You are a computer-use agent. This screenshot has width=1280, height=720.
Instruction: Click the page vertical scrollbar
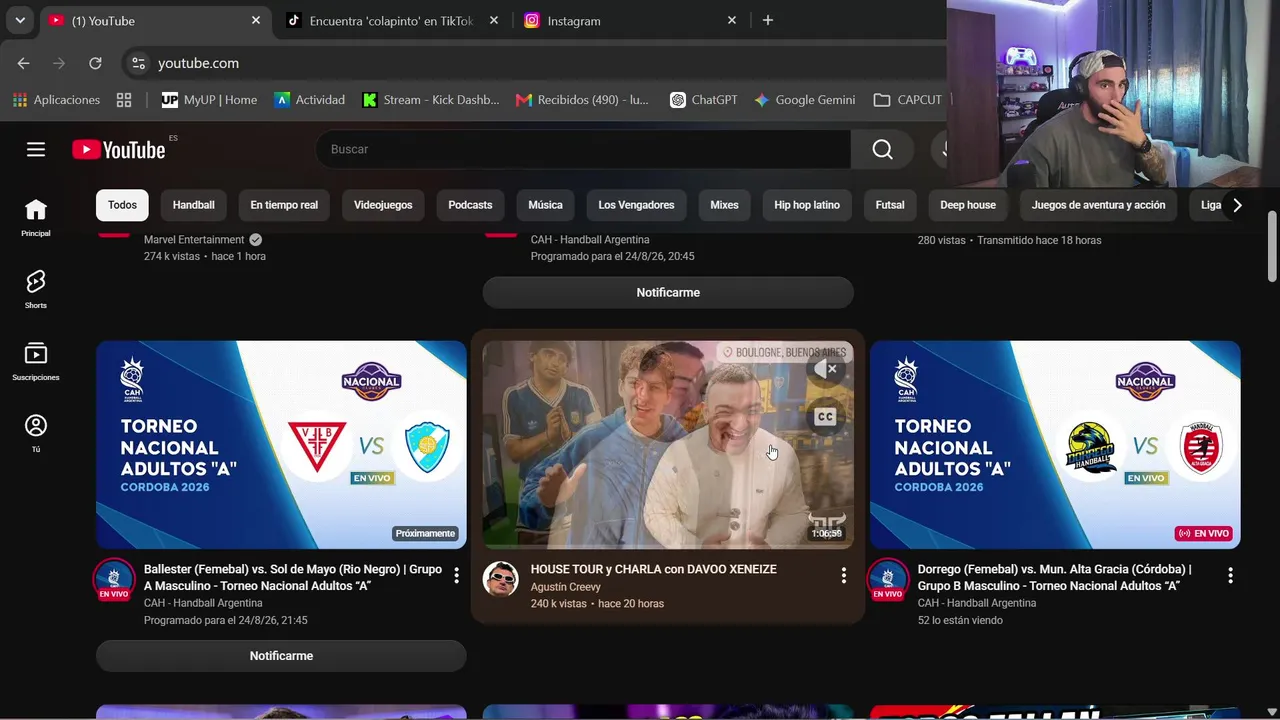tap(1272, 247)
